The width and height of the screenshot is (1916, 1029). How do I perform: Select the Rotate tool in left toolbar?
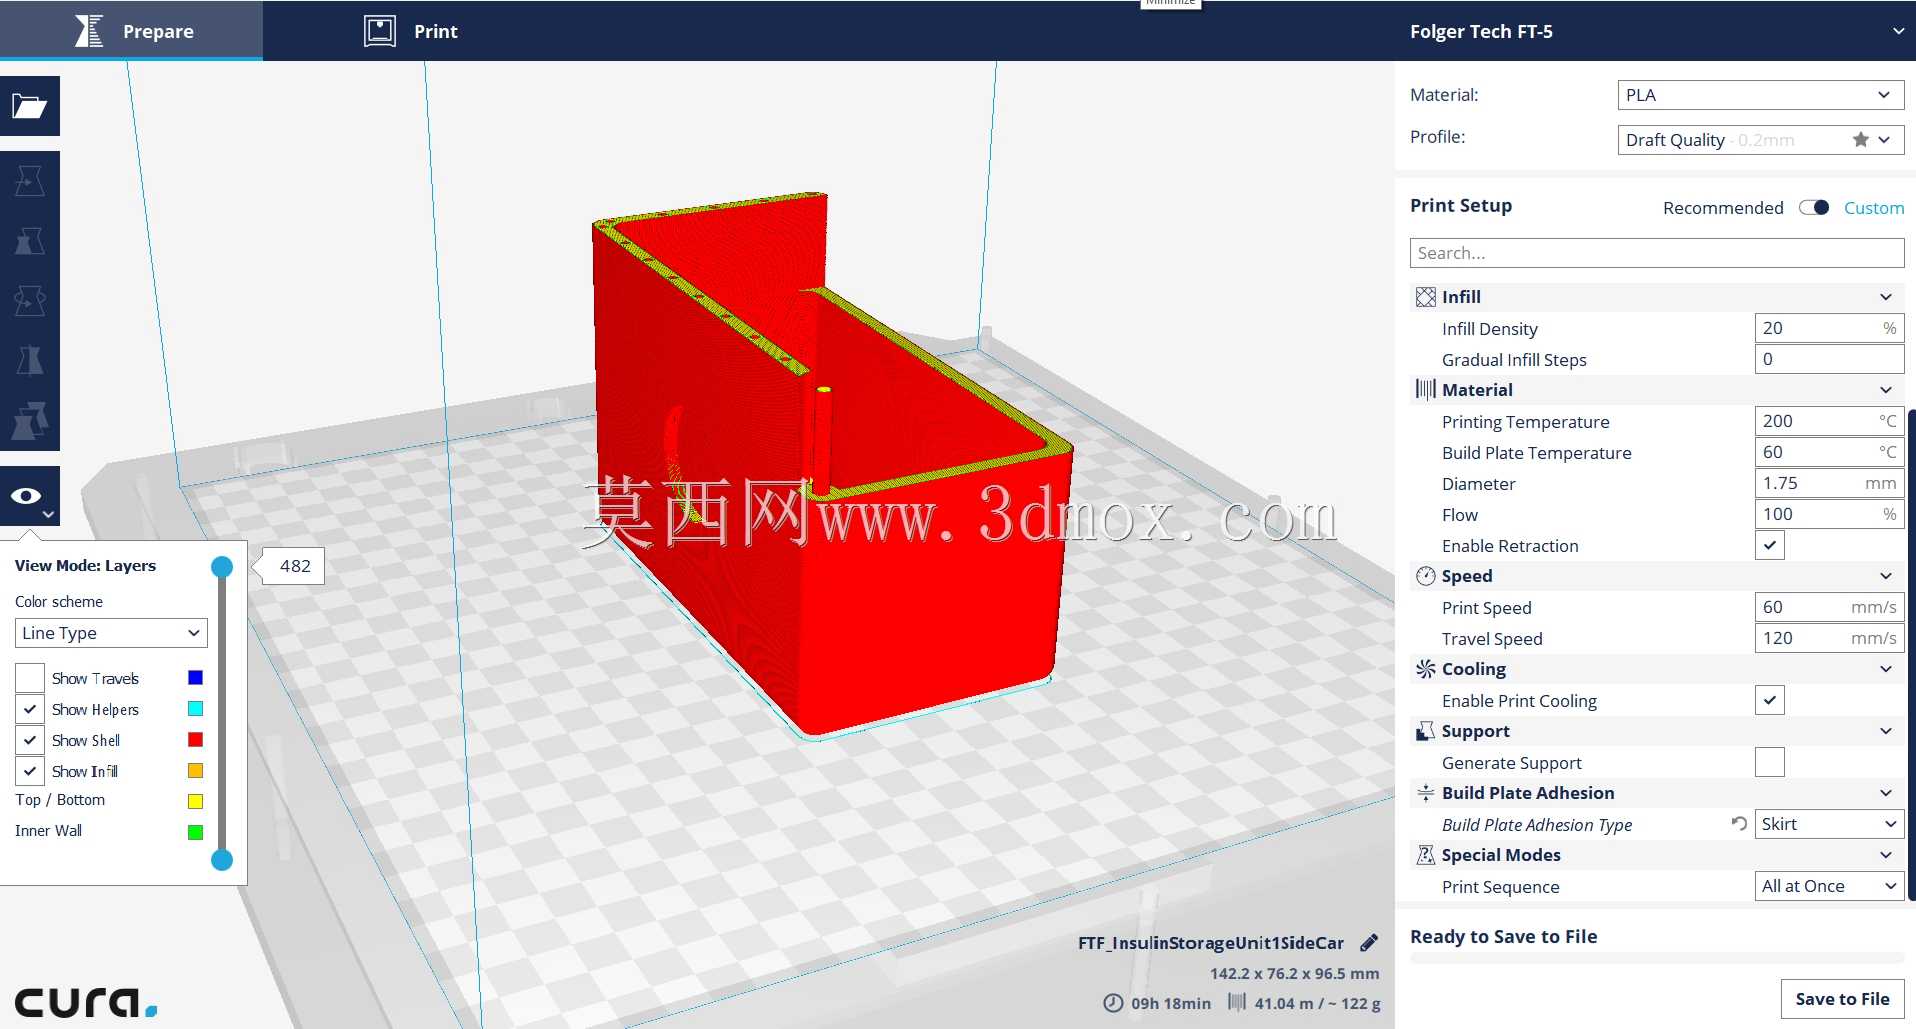30,301
